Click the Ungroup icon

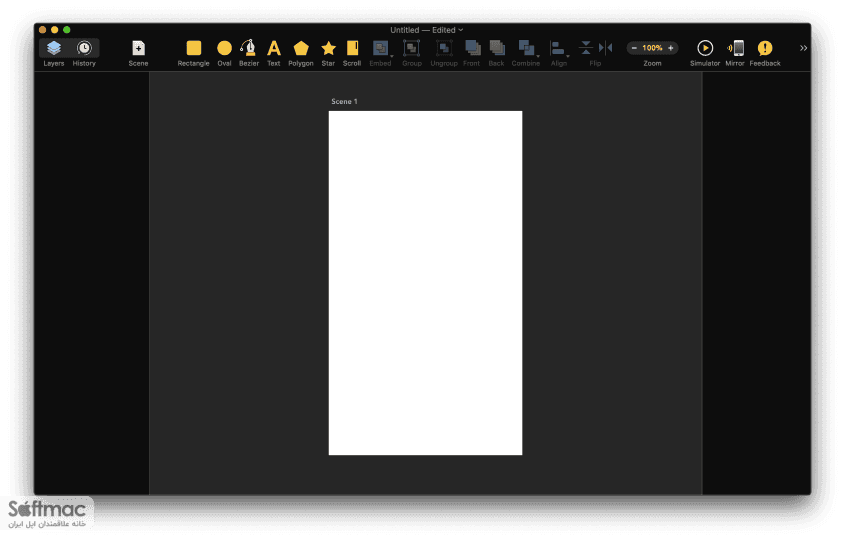pos(444,49)
